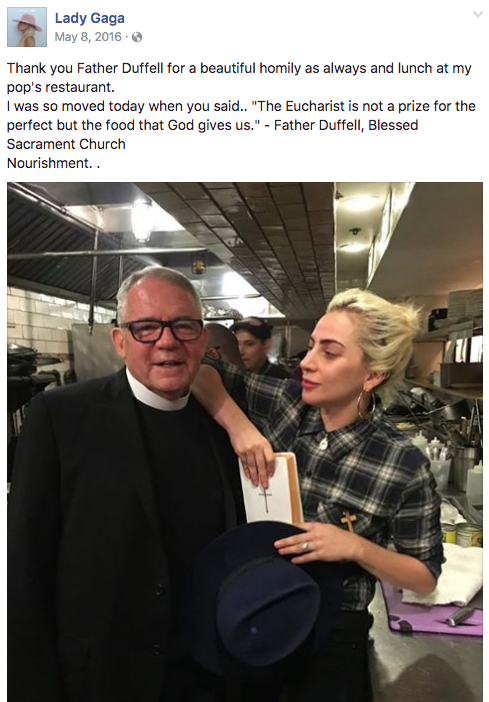
Task: Click the priest's black glasses in photo
Action: click(x=163, y=330)
